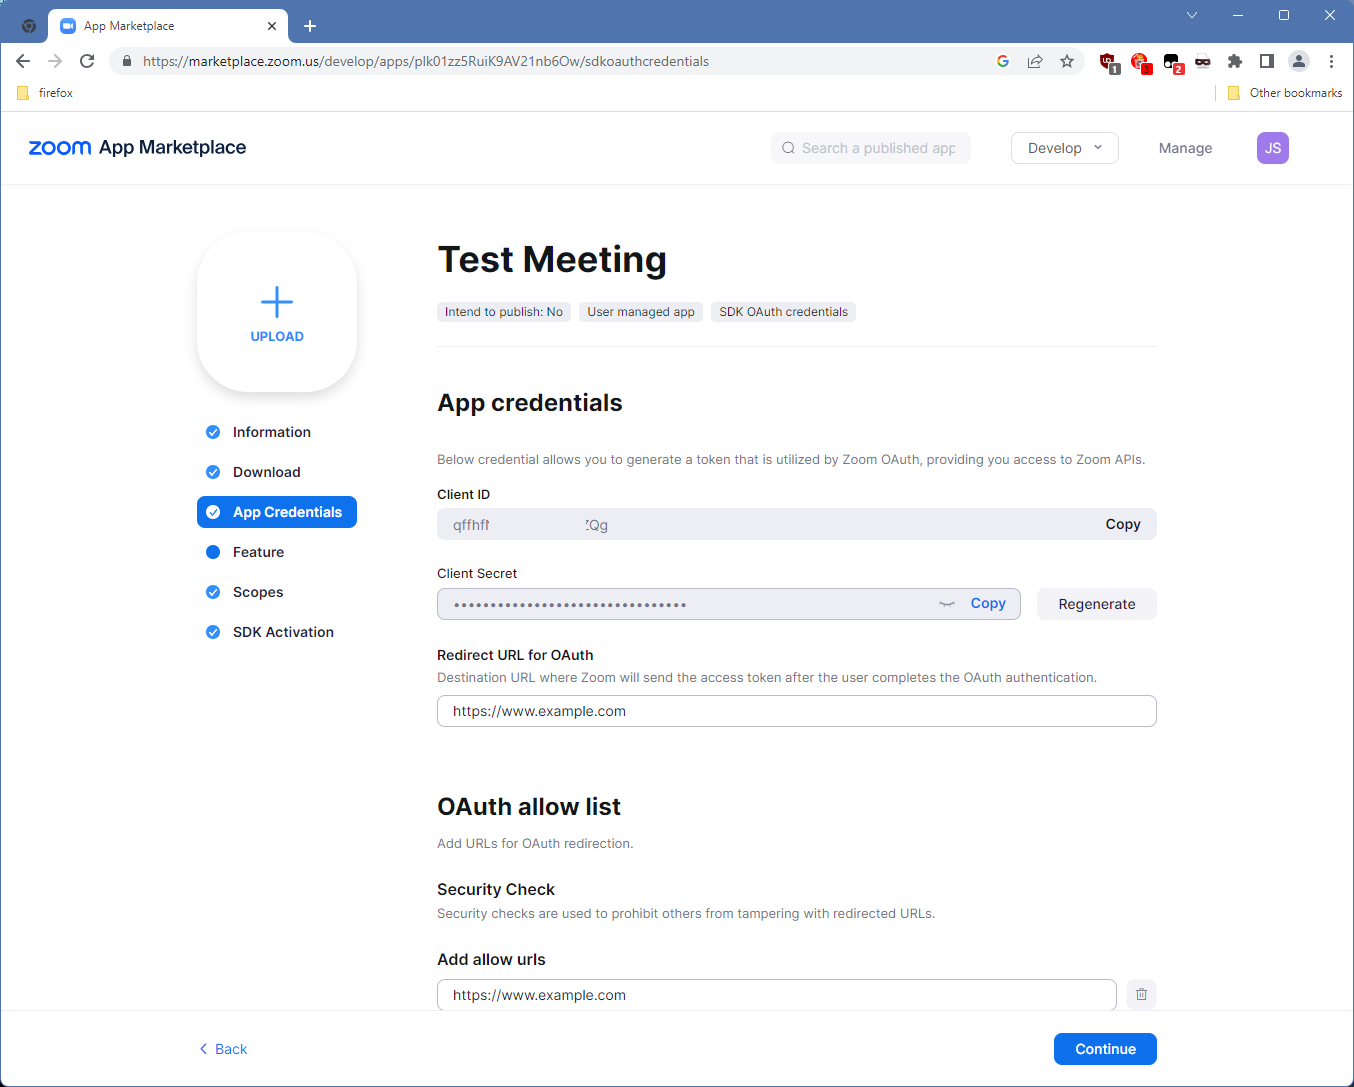Click the JS user avatar
The image size is (1354, 1087).
pyautogui.click(x=1273, y=148)
